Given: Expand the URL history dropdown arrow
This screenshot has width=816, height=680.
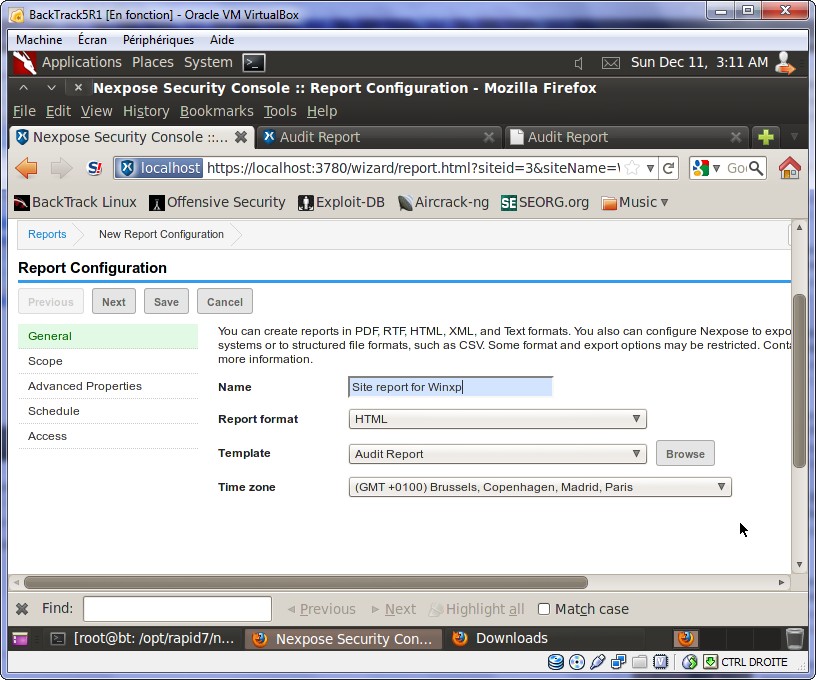Looking at the screenshot, I should pos(650,168).
